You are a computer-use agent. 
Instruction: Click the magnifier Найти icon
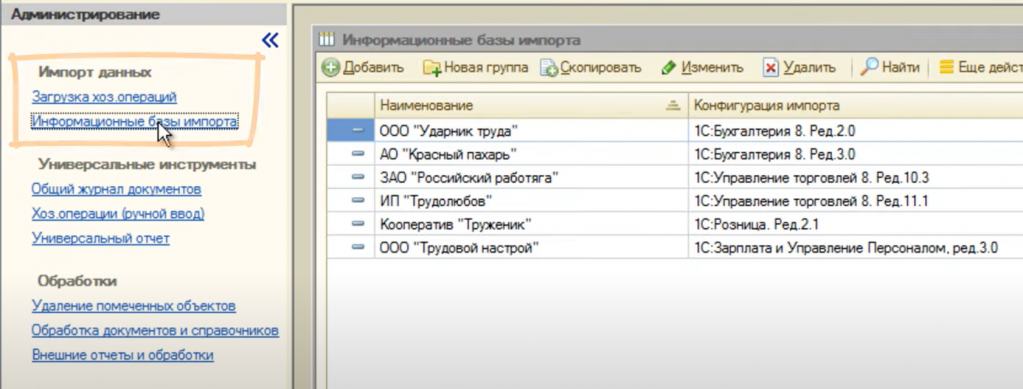pos(869,67)
